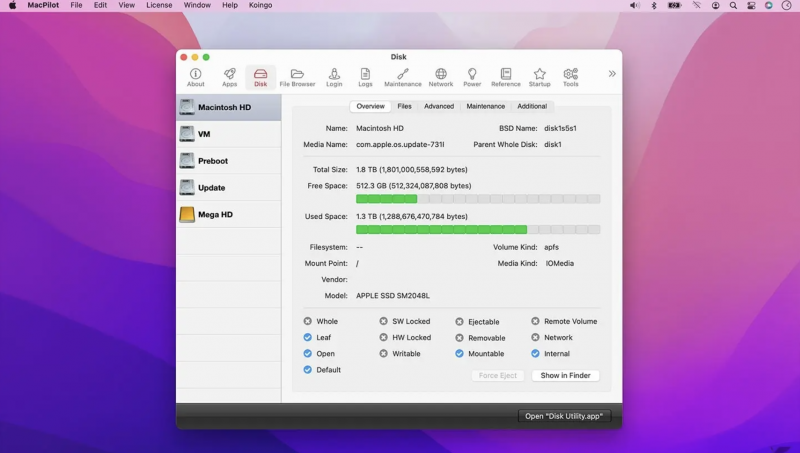Select Macintosh HD in the disk list
The width and height of the screenshot is (800, 453).
point(229,107)
